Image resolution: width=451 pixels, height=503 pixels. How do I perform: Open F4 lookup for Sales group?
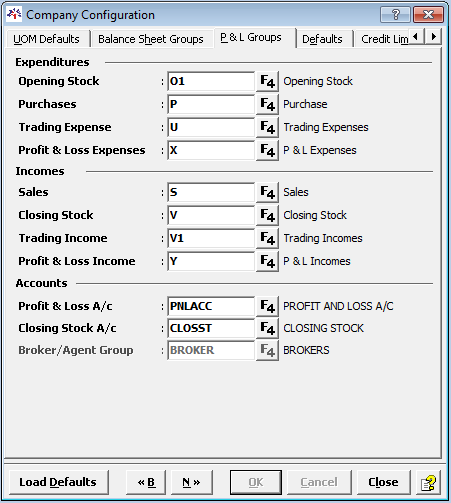tap(267, 192)
